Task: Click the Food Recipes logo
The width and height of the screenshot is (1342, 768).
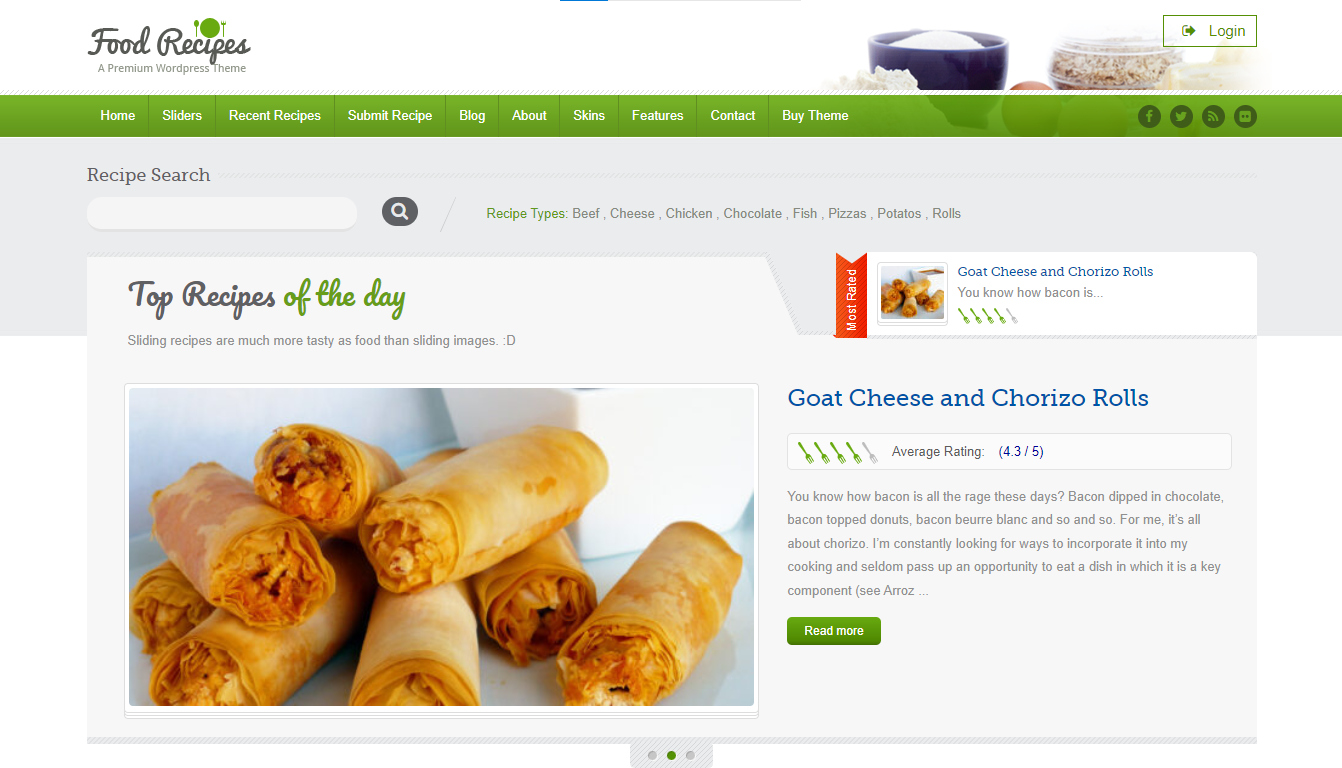Action: (169, 47)
